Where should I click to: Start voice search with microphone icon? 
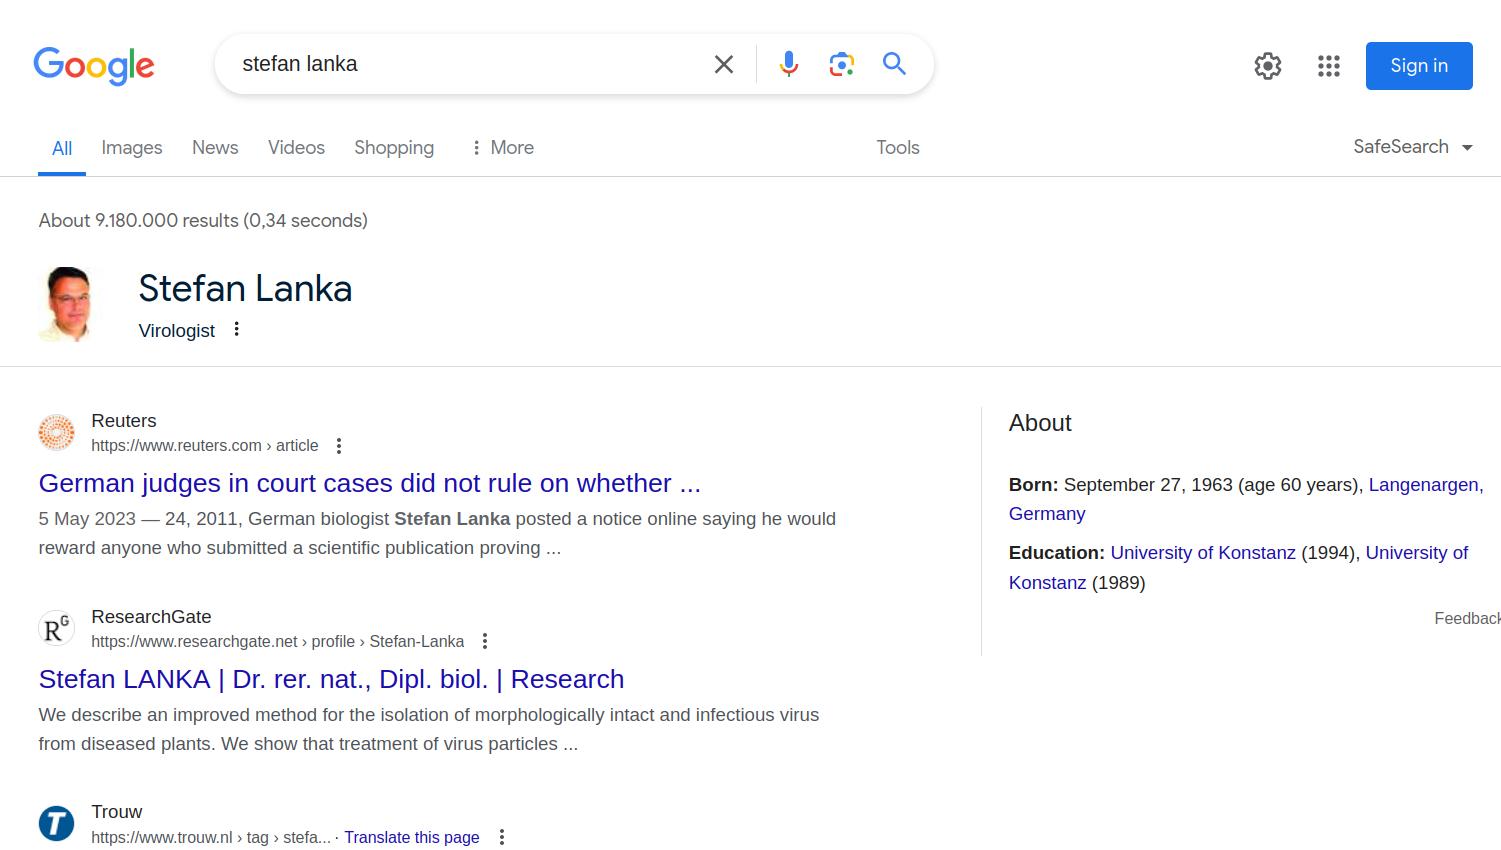click(x=789, y=65)
